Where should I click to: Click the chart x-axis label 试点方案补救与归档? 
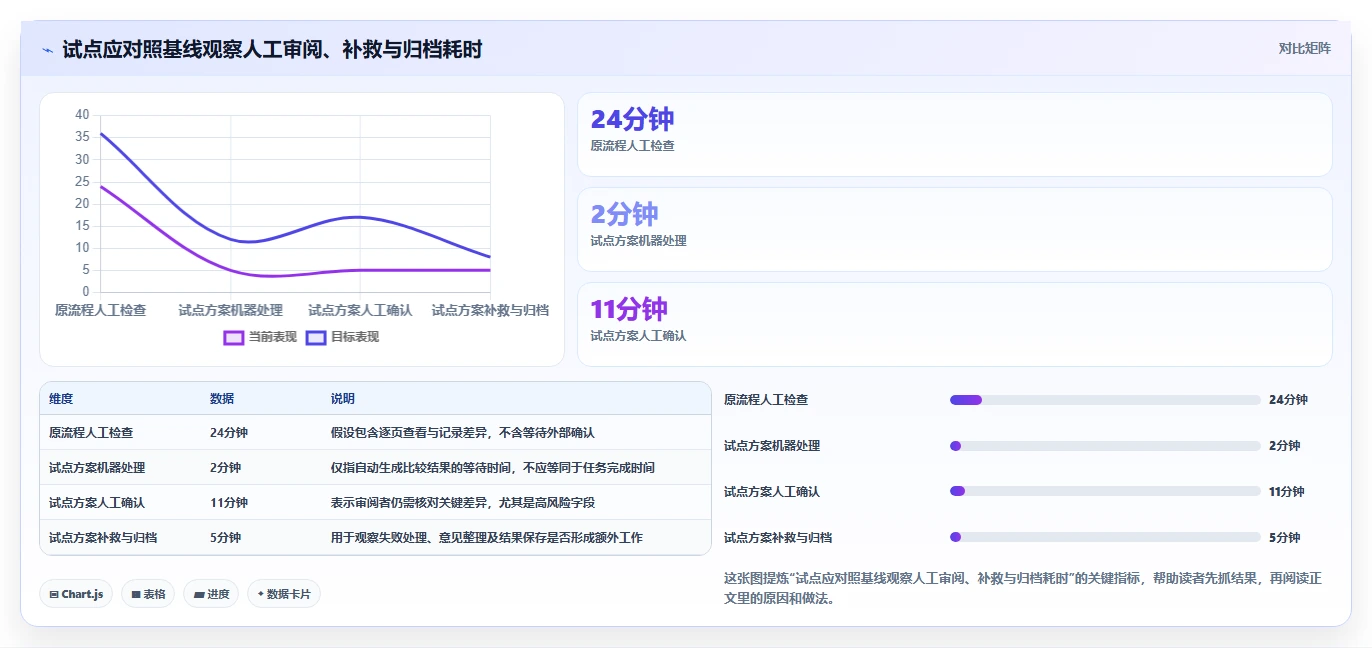(x=490, y=311)
